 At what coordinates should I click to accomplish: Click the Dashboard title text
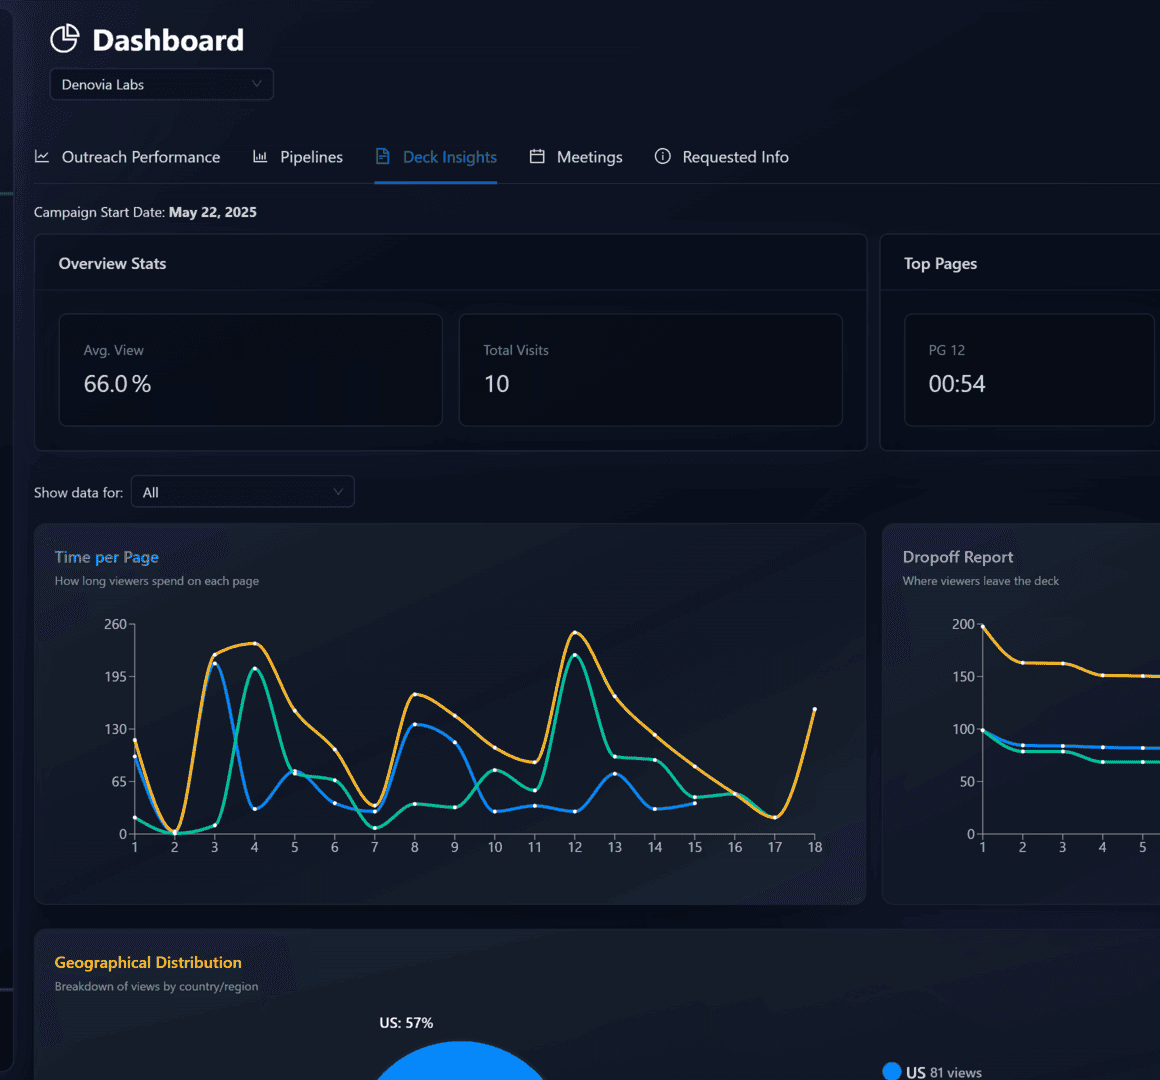[x=168, y=40]
